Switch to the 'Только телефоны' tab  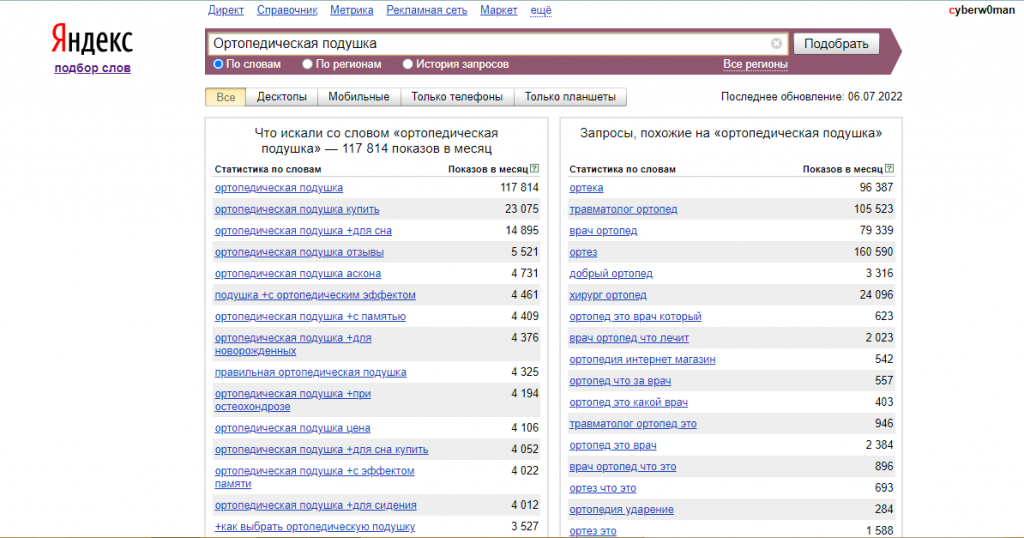(457, 97)
